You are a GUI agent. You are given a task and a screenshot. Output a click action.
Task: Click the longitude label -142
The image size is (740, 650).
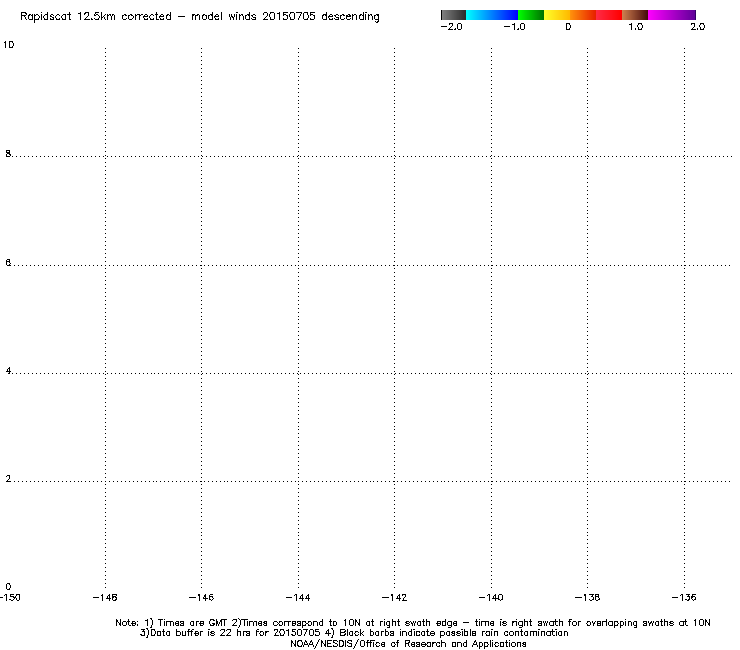[394, 598]
